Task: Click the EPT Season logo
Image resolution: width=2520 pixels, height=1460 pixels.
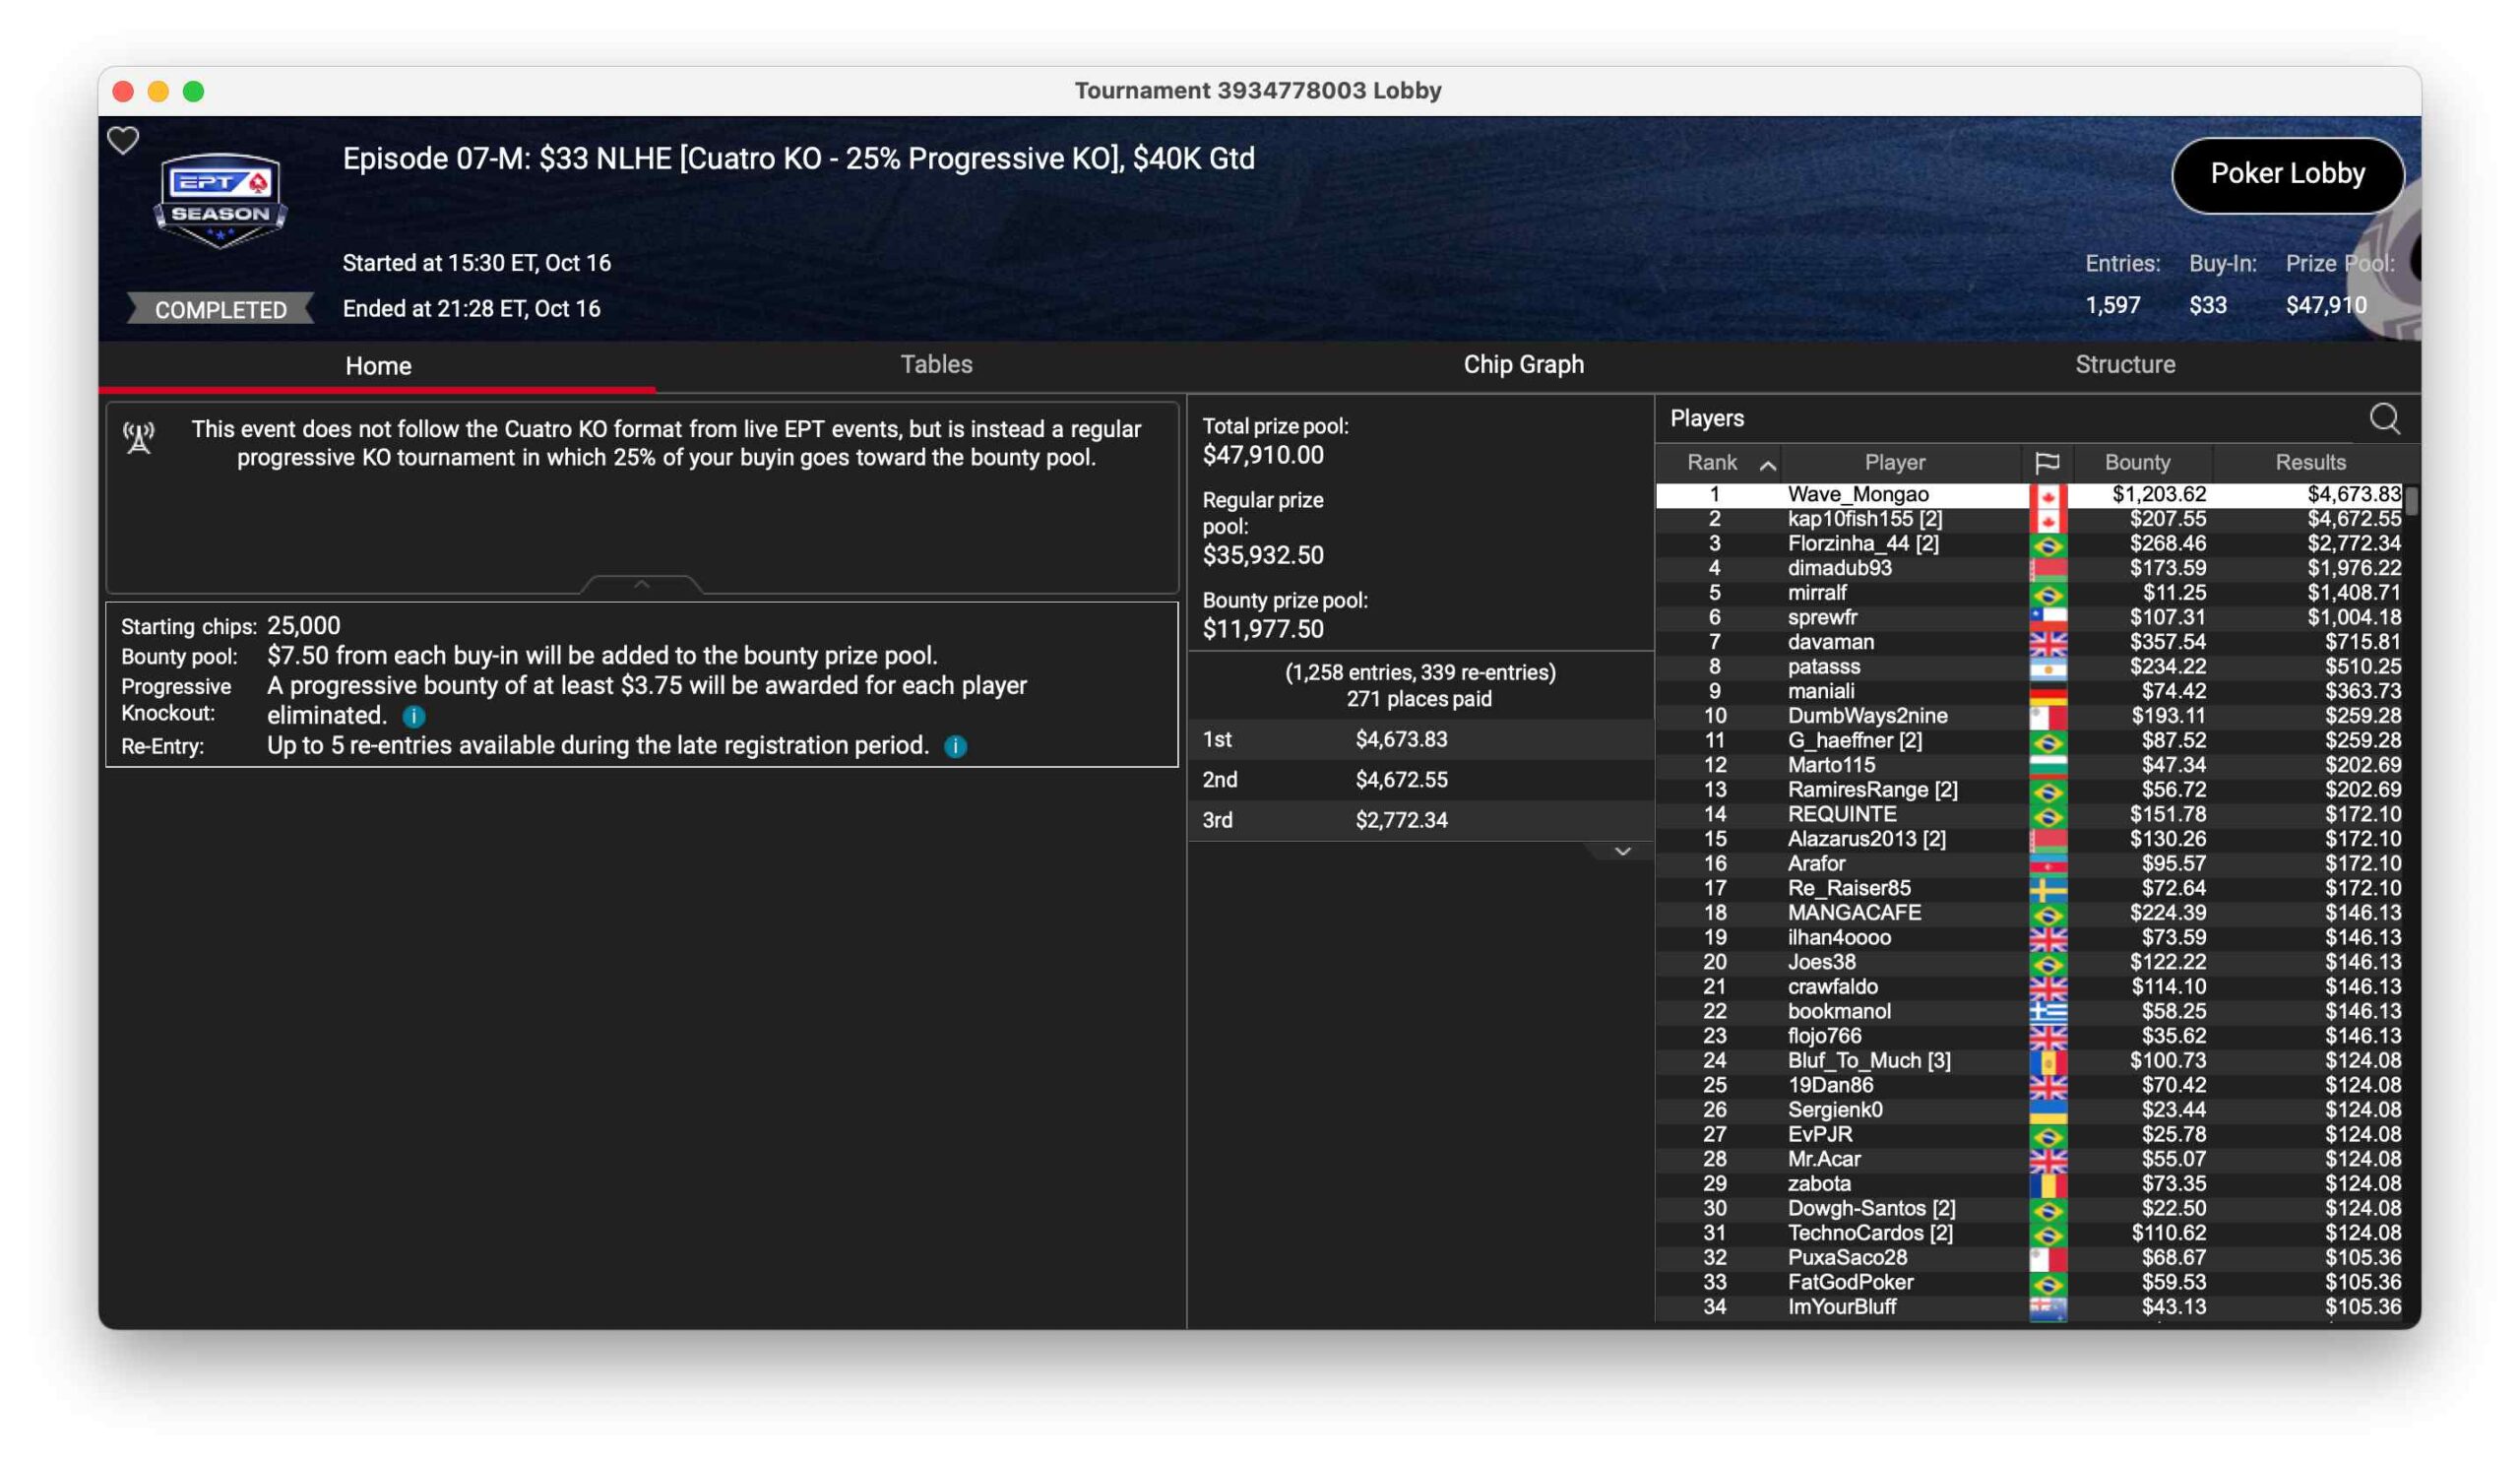Action: point(220,199)
